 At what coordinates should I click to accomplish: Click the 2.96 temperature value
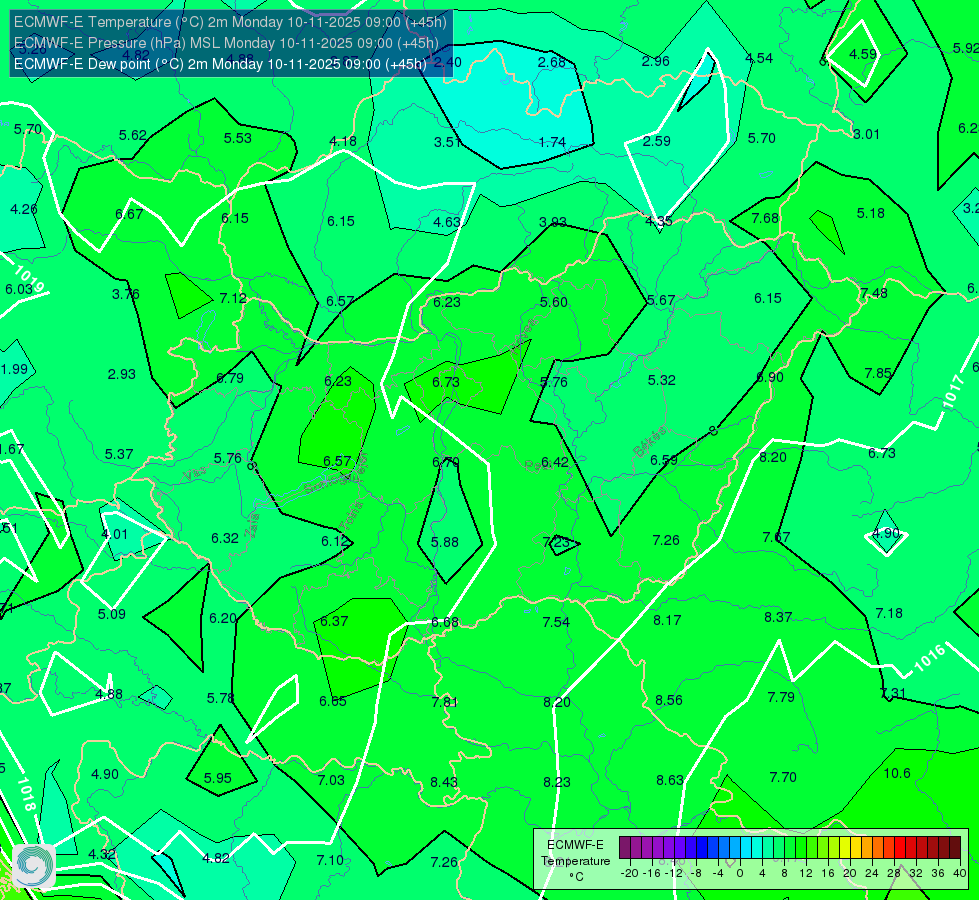[x=656, y=61]
